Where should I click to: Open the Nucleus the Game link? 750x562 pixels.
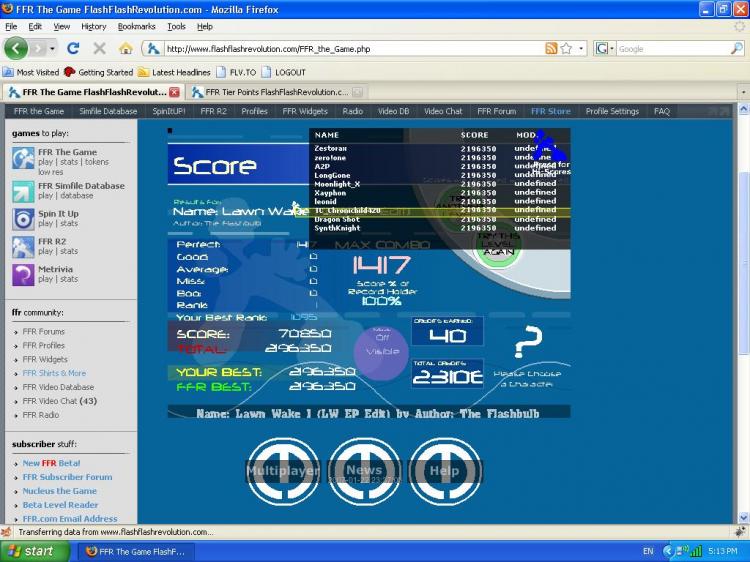click(x=59, y=491)
